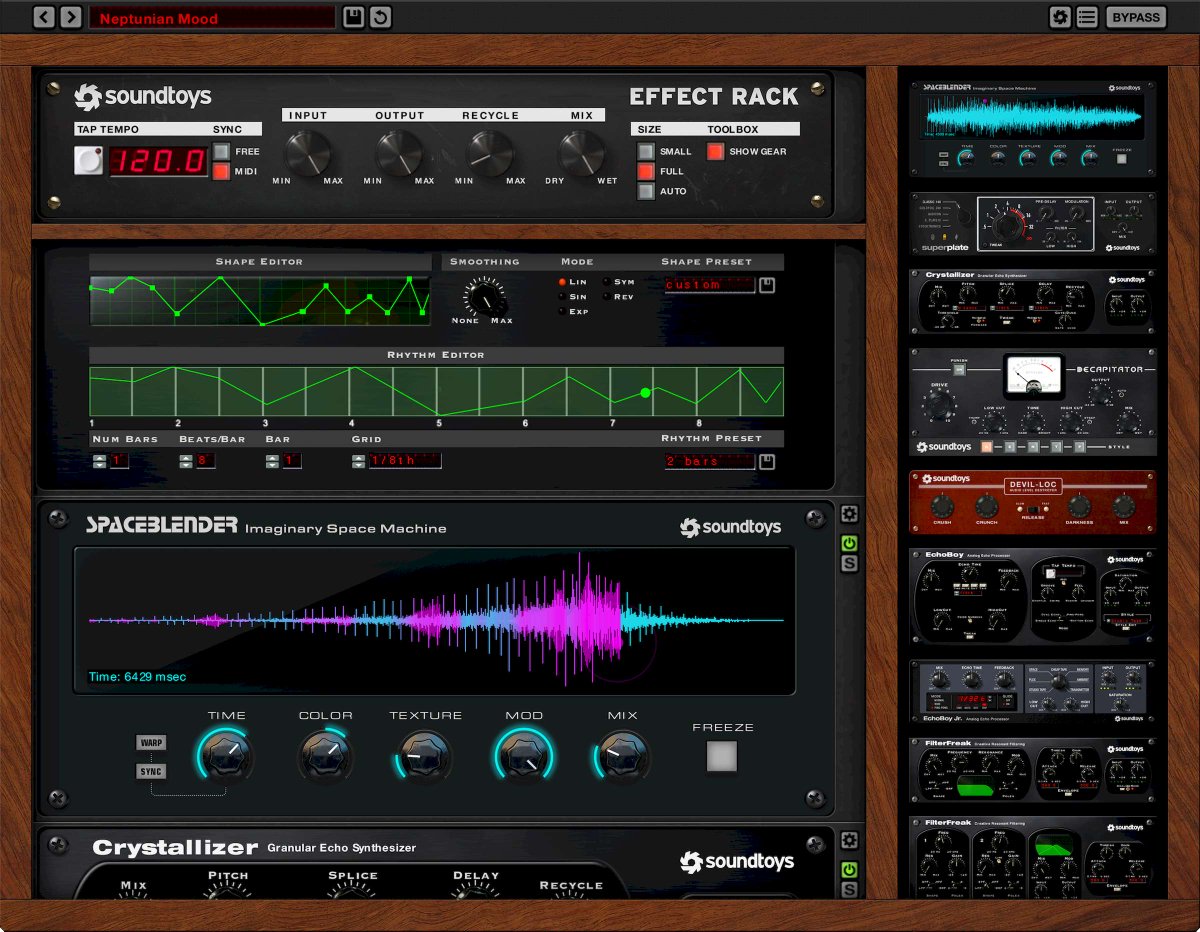Select SIN mode

tap(562, 297)
